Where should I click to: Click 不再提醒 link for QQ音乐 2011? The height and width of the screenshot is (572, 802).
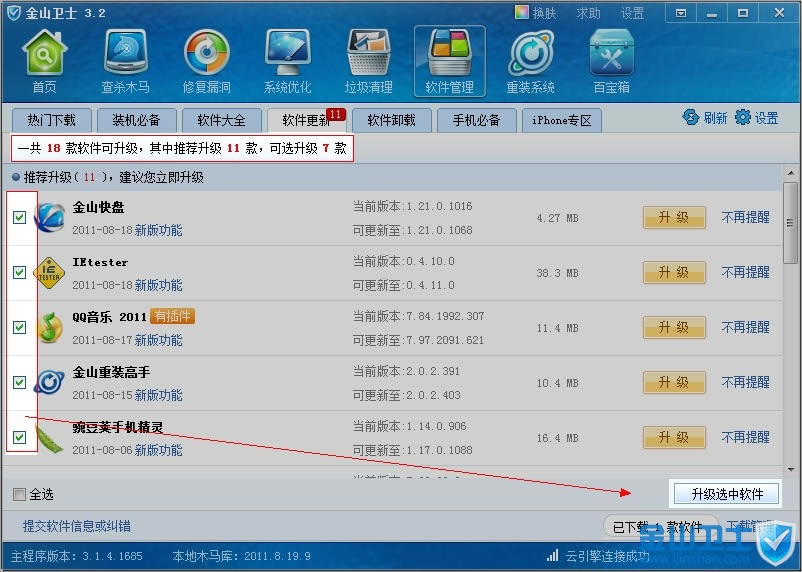point(745,327)
